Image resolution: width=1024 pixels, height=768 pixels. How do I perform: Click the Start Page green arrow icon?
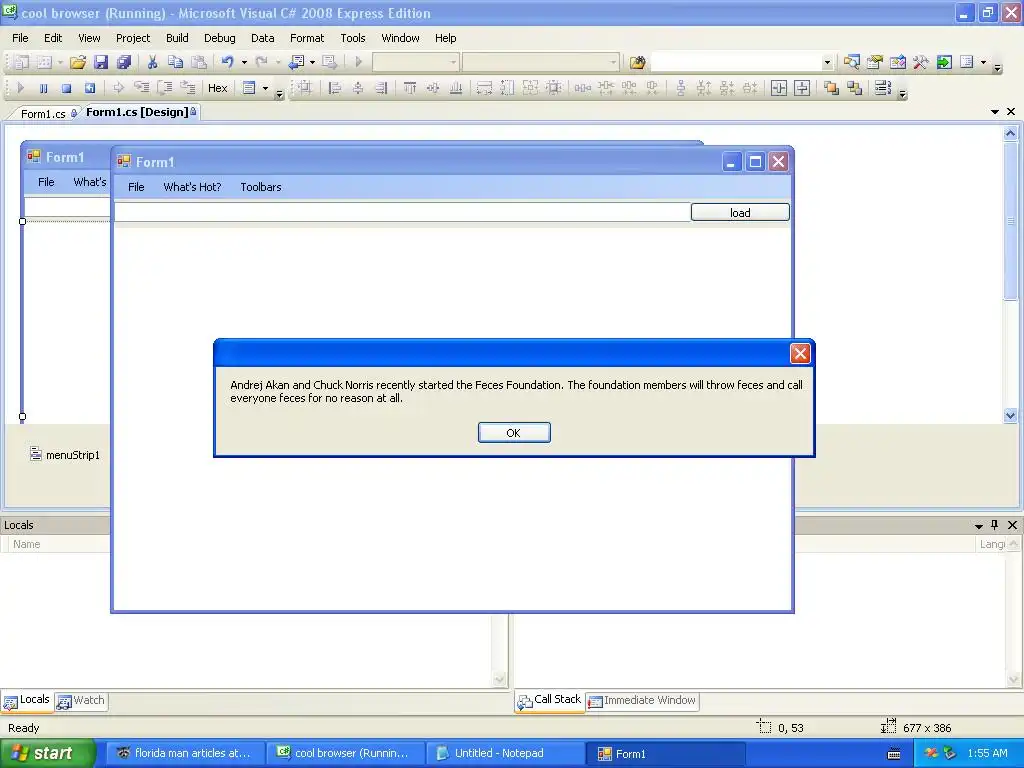[x=944, y=62]
